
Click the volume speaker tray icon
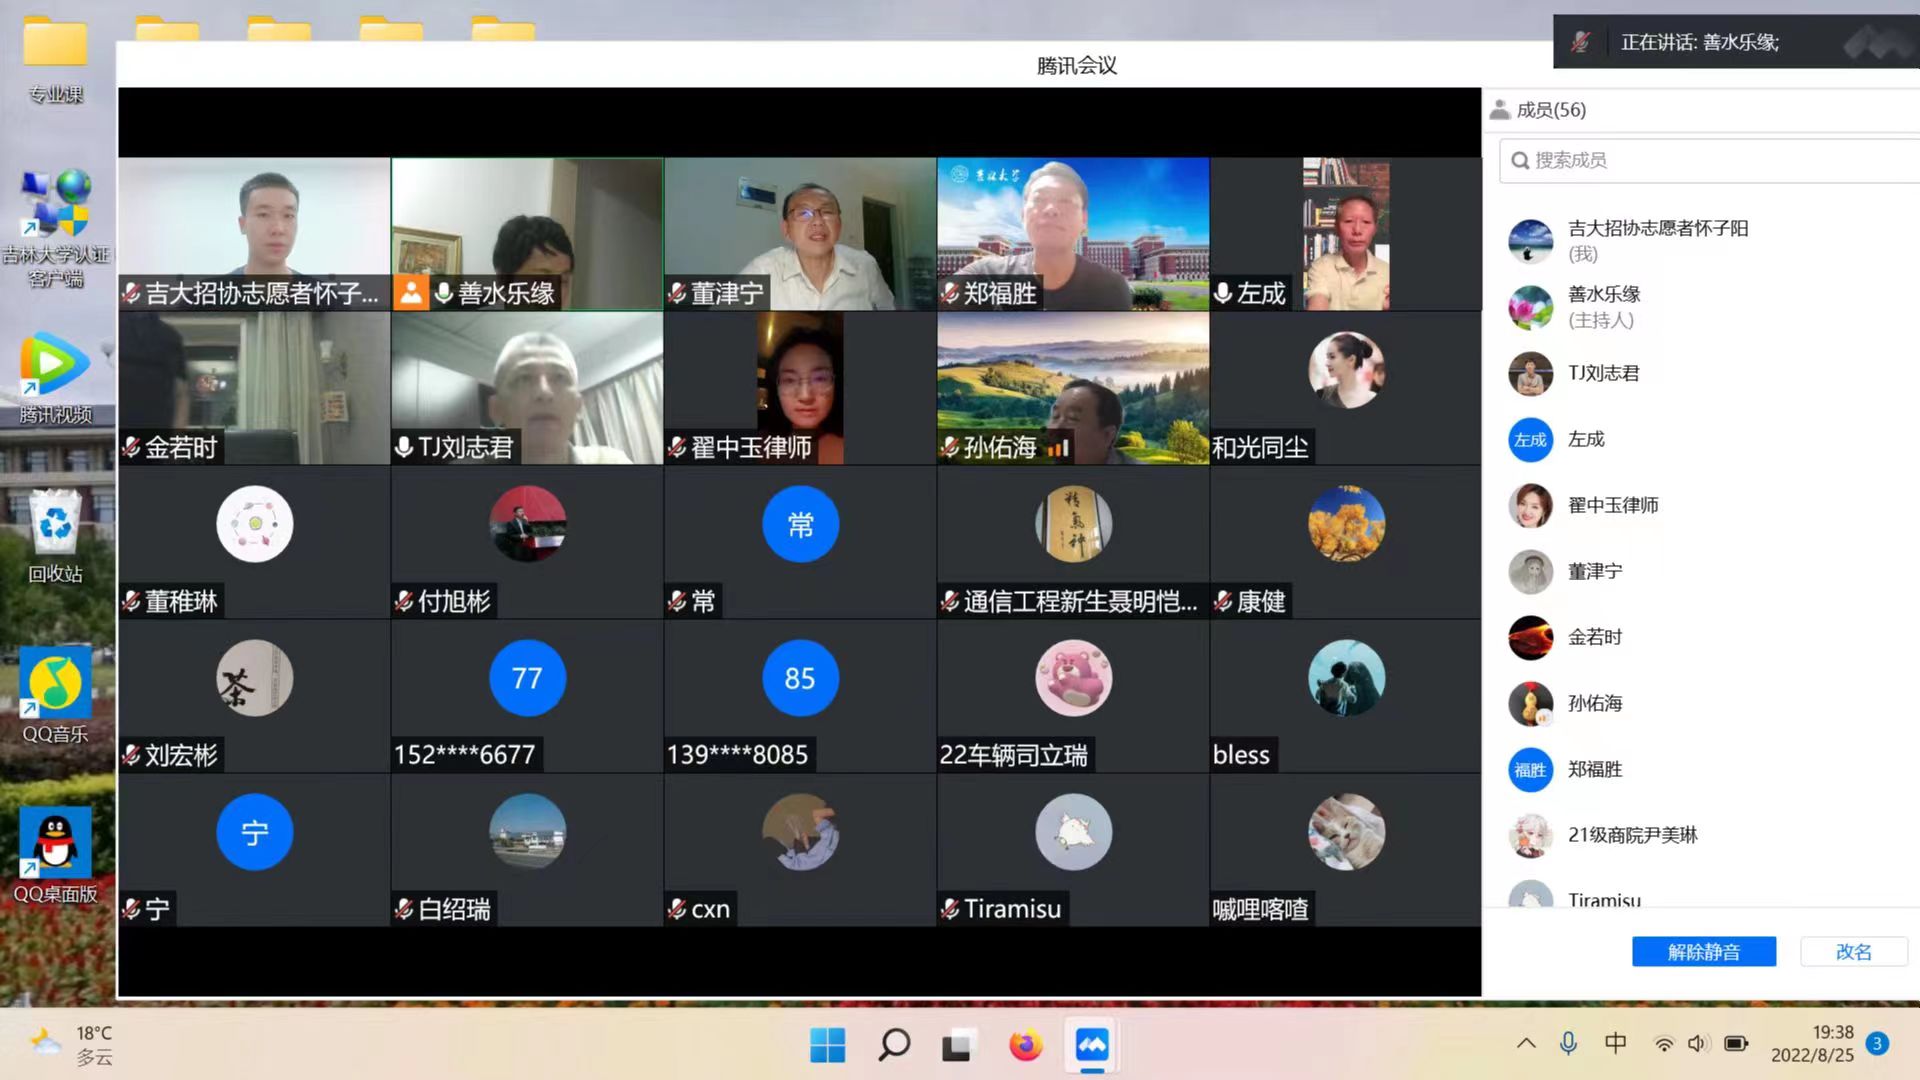(x=1697, y=1044)
